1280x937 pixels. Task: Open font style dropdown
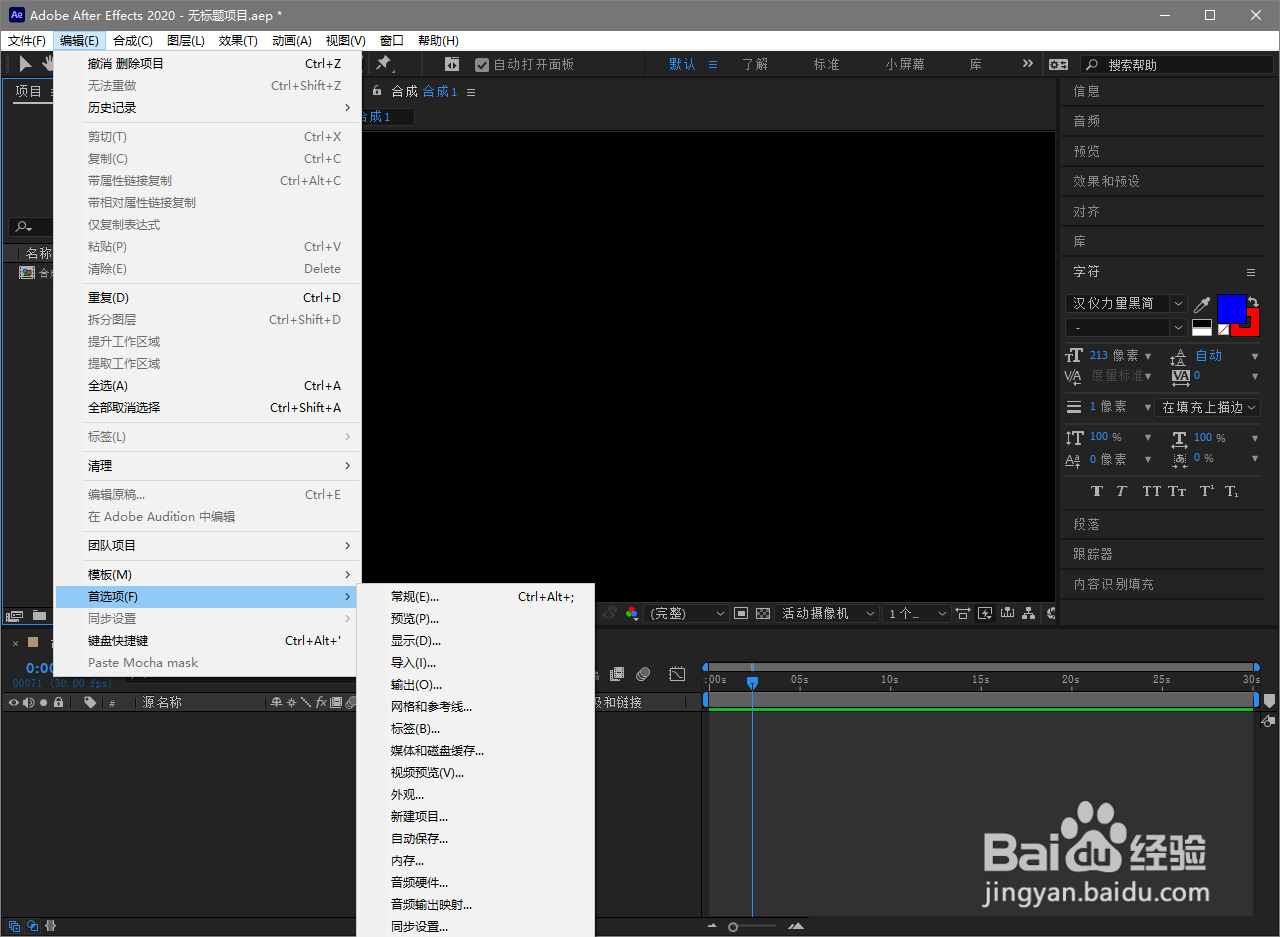click(x=1126, y=328)
